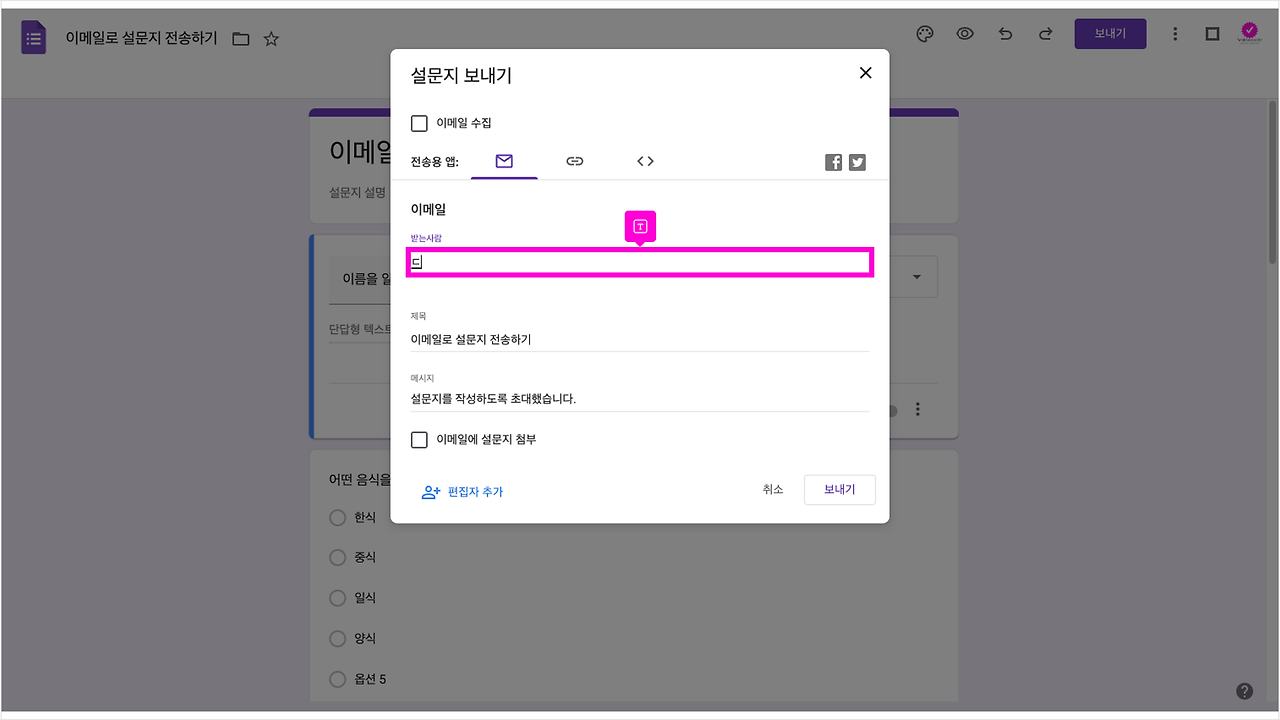Check 이메일에 설문지 첨부 option

[x=419, y=439]
